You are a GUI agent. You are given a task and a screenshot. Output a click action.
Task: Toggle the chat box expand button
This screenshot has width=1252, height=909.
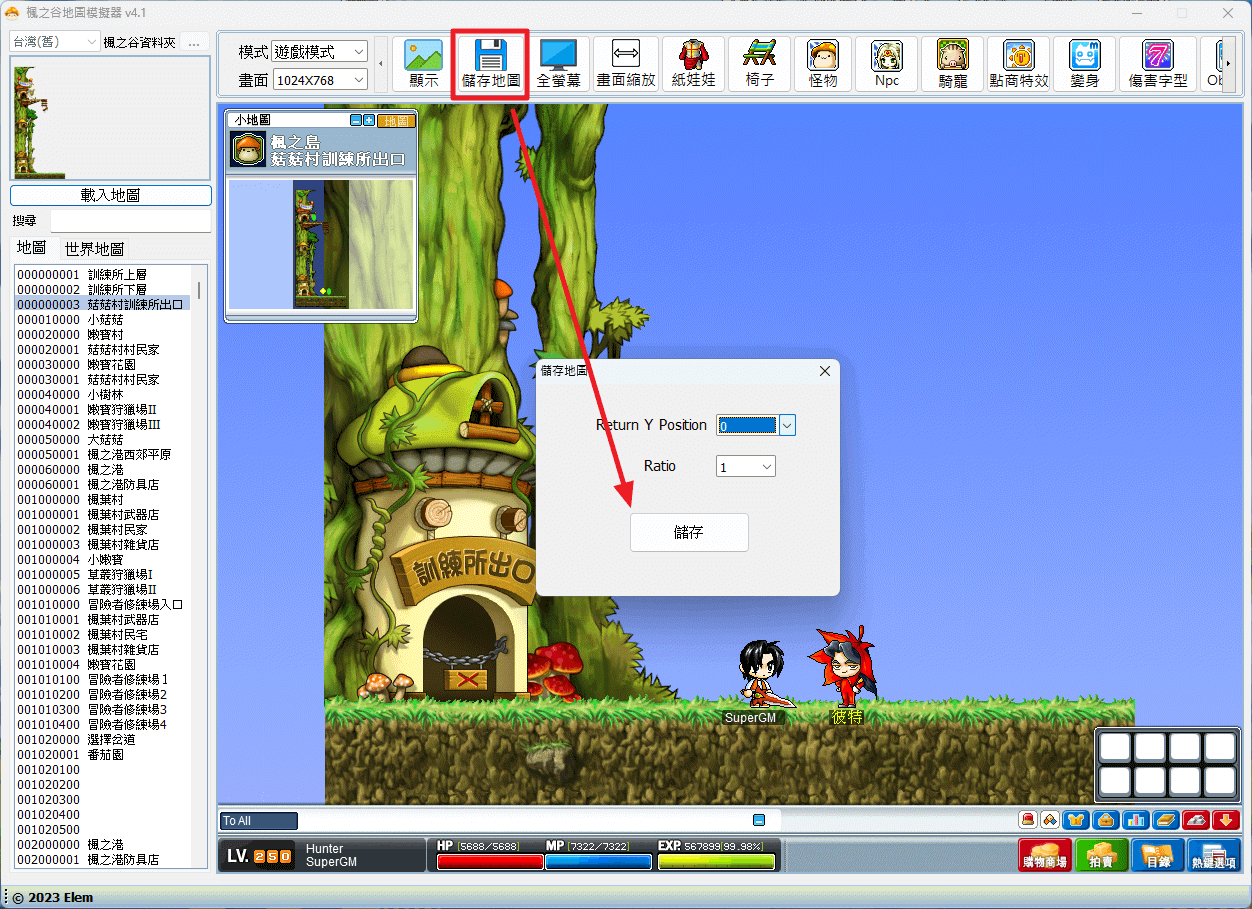tap(759, 820)
